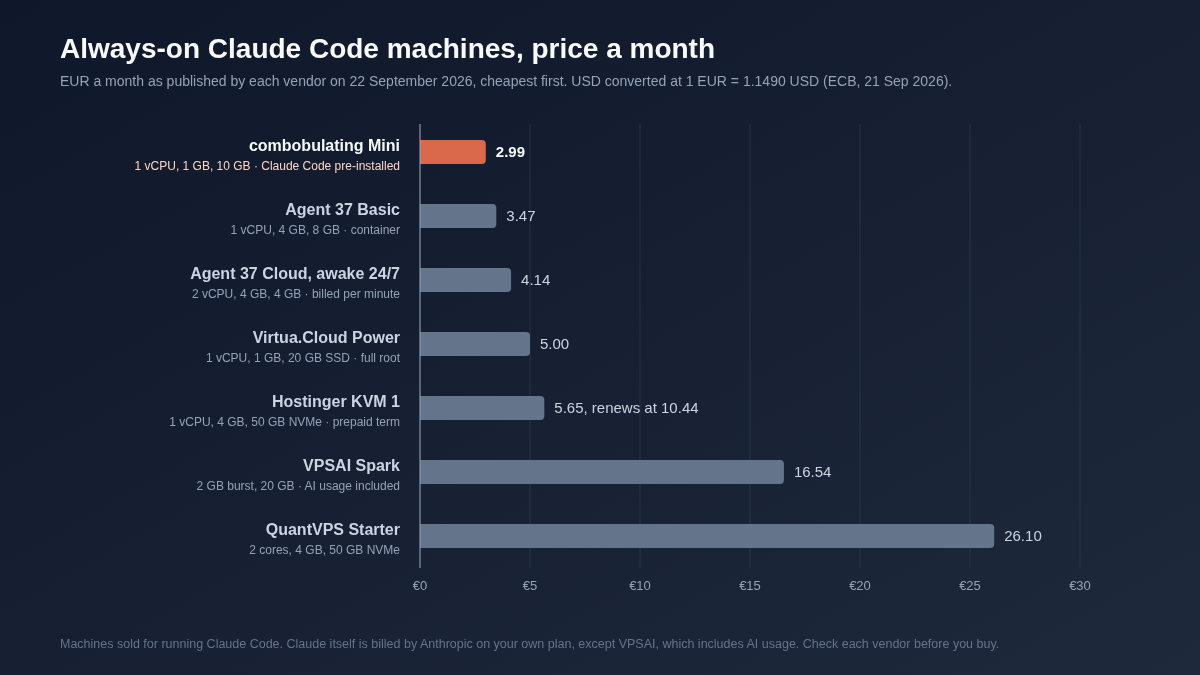Screen dimensions: 1200x675
Task: Click the Hostinger KVM 1 bar
Action: (482, 408)
